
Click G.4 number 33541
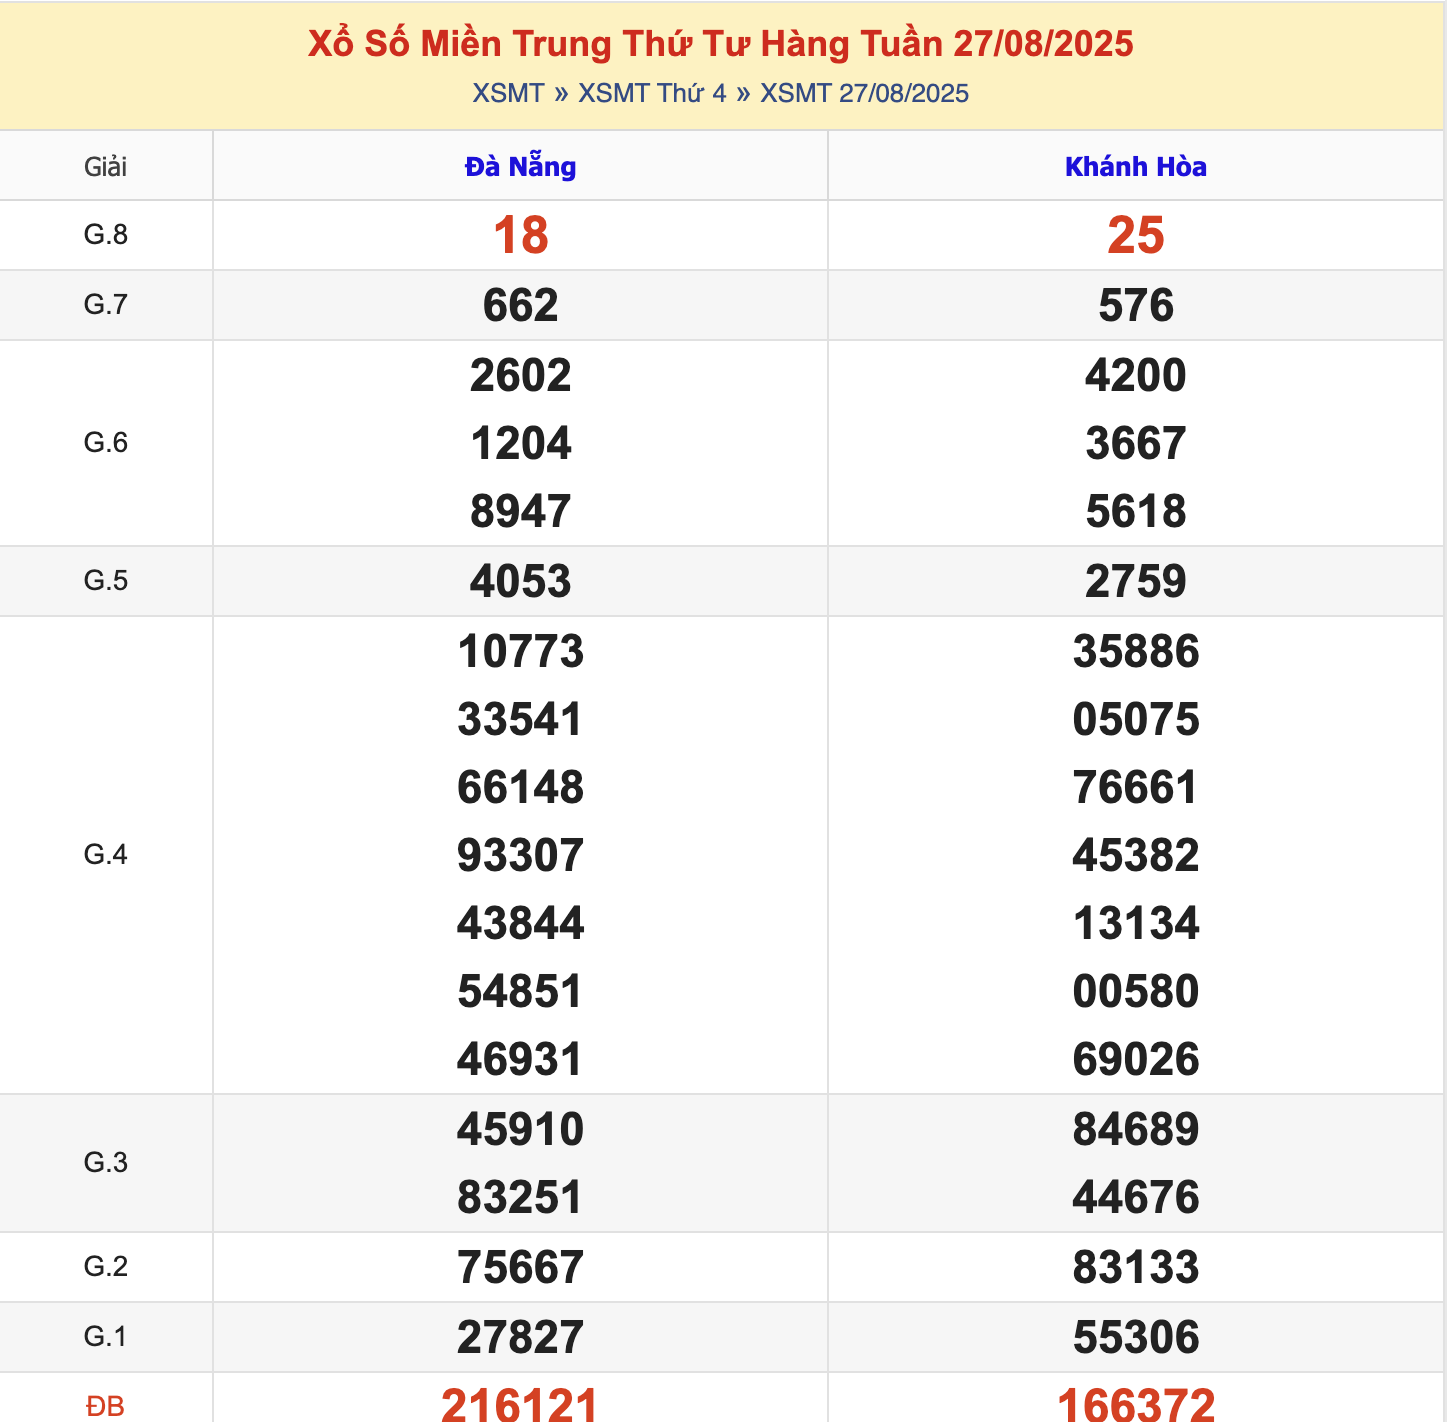(520, 720)
